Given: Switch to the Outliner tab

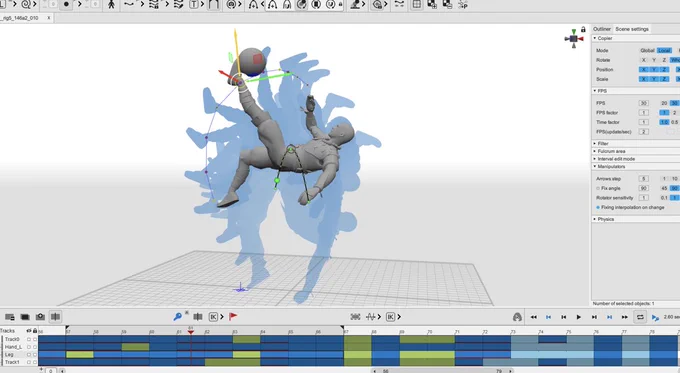Looking at the screenshot, I should pyautogui.click(x=602, y=29).
